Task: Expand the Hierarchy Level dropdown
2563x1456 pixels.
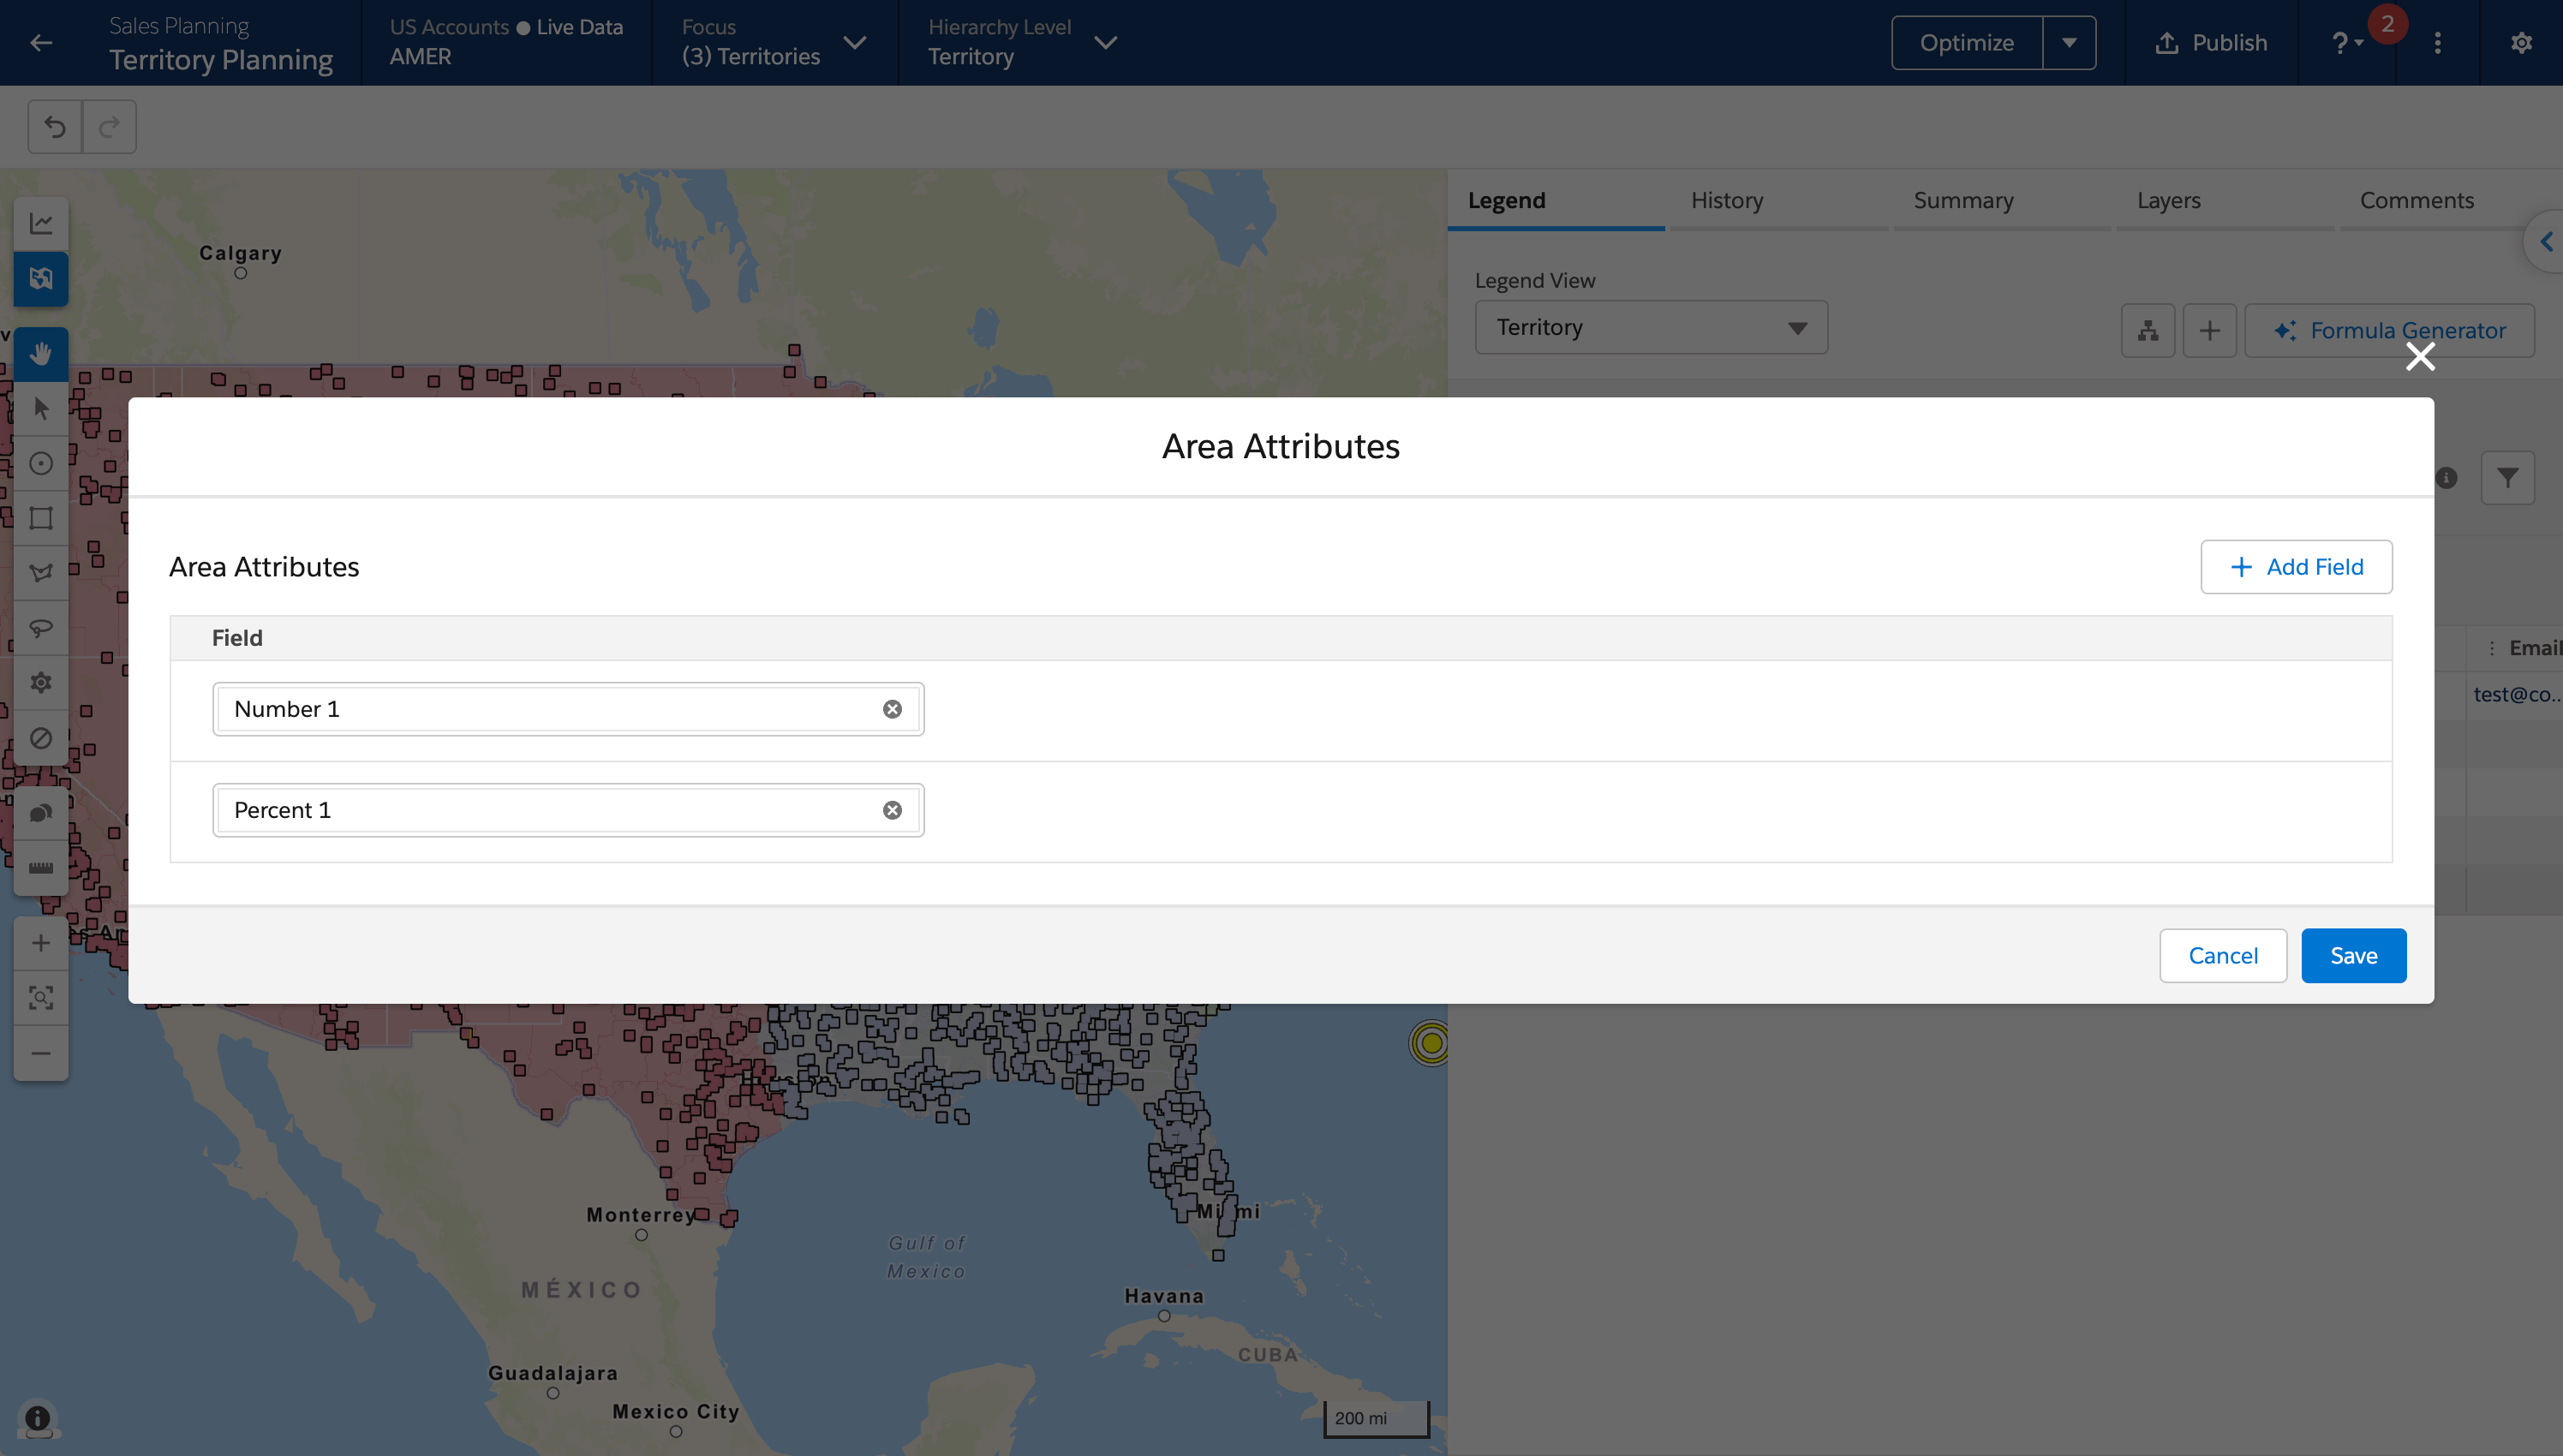Action: pos(1105,43)
